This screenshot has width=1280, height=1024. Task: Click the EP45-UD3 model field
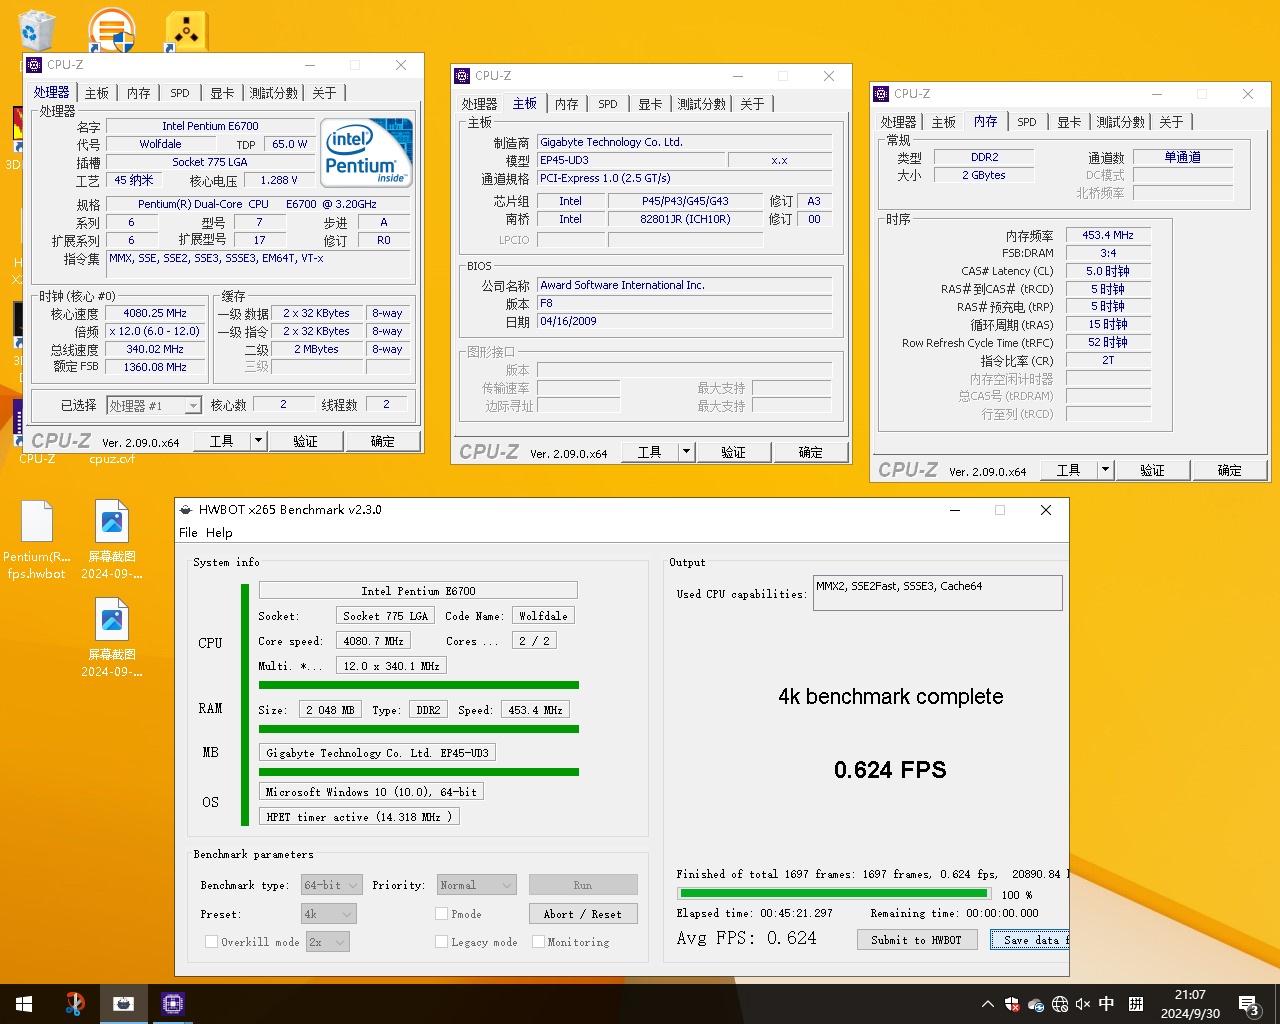tap(630, 160)
